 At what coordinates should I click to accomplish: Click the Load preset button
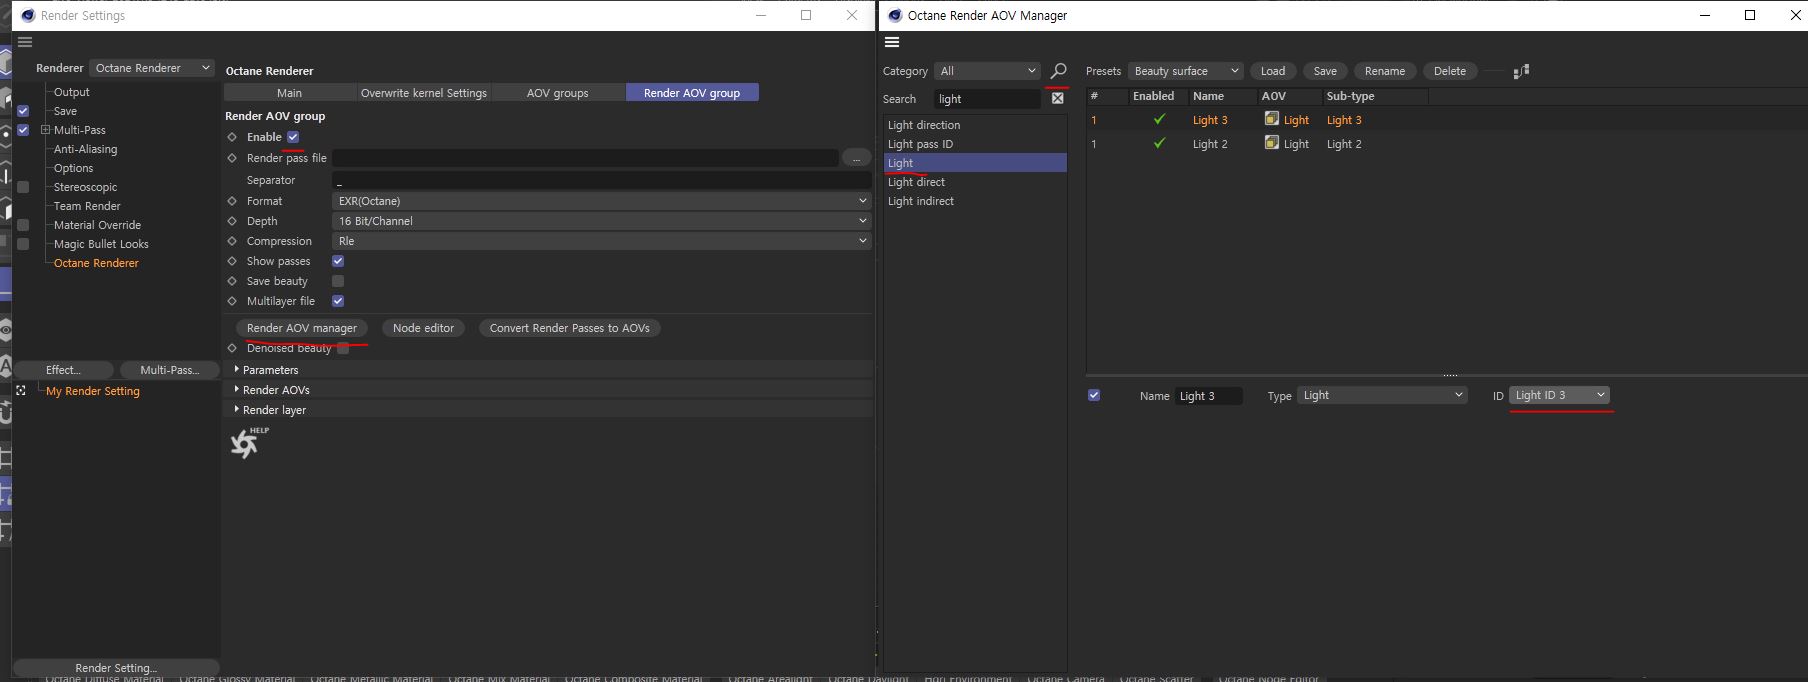tap(1273, 71)
